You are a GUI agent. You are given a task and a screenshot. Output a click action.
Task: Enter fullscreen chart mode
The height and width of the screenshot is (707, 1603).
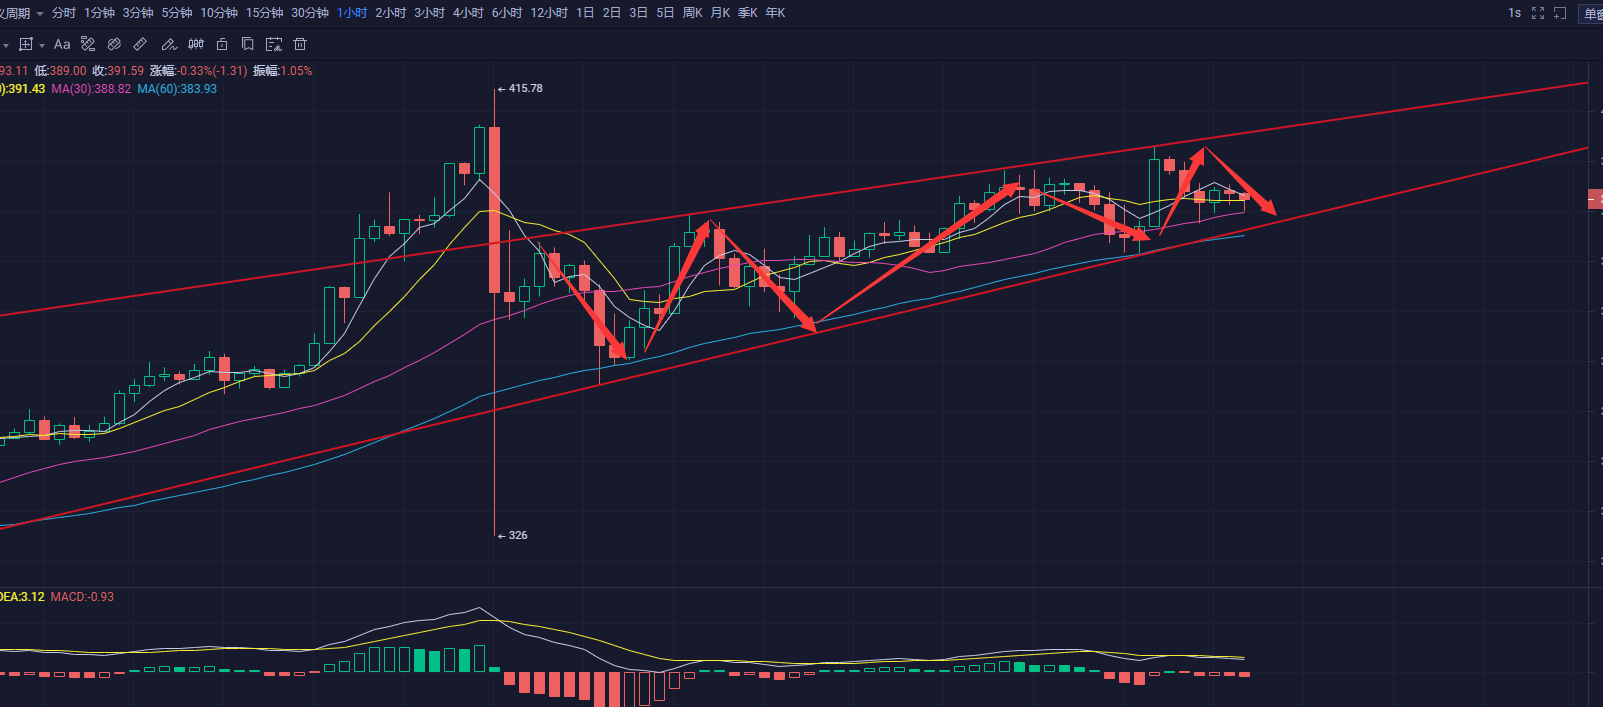click(x=1538, y=13)
